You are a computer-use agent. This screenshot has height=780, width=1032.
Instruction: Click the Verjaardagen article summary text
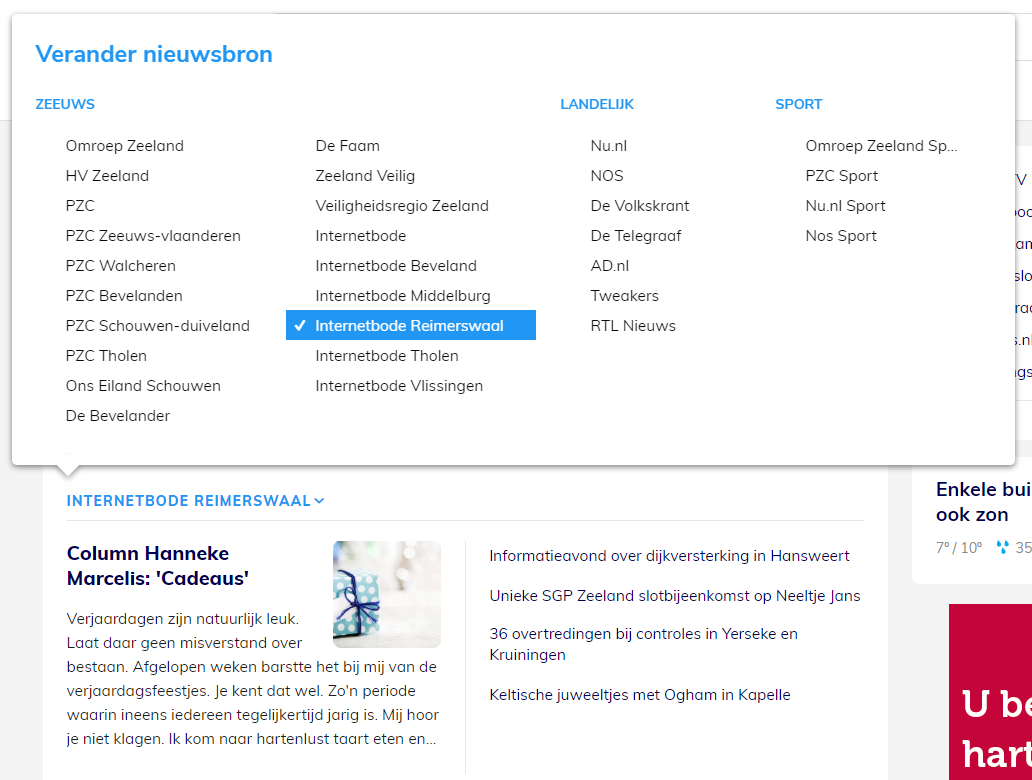click(252, 679)
